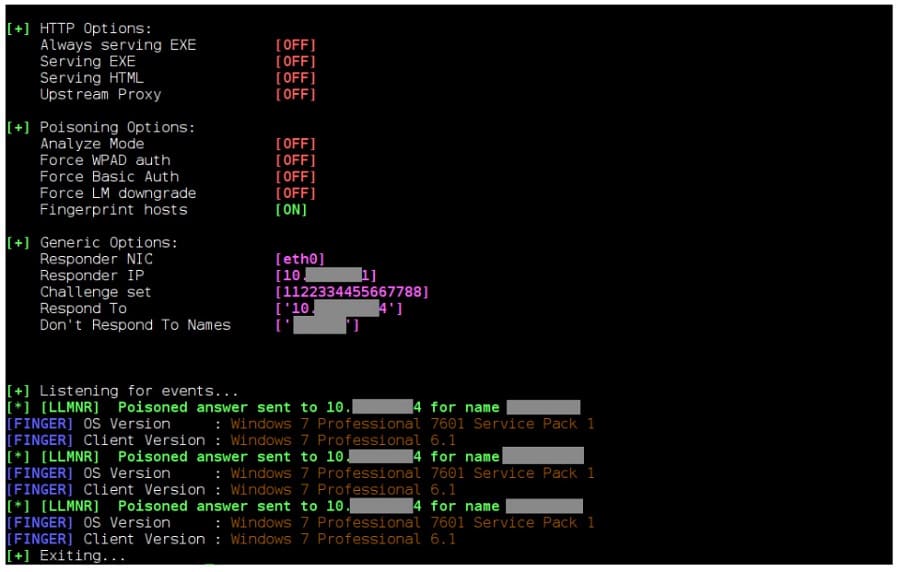Click the Don't Respond To Names label

[135, 325]
